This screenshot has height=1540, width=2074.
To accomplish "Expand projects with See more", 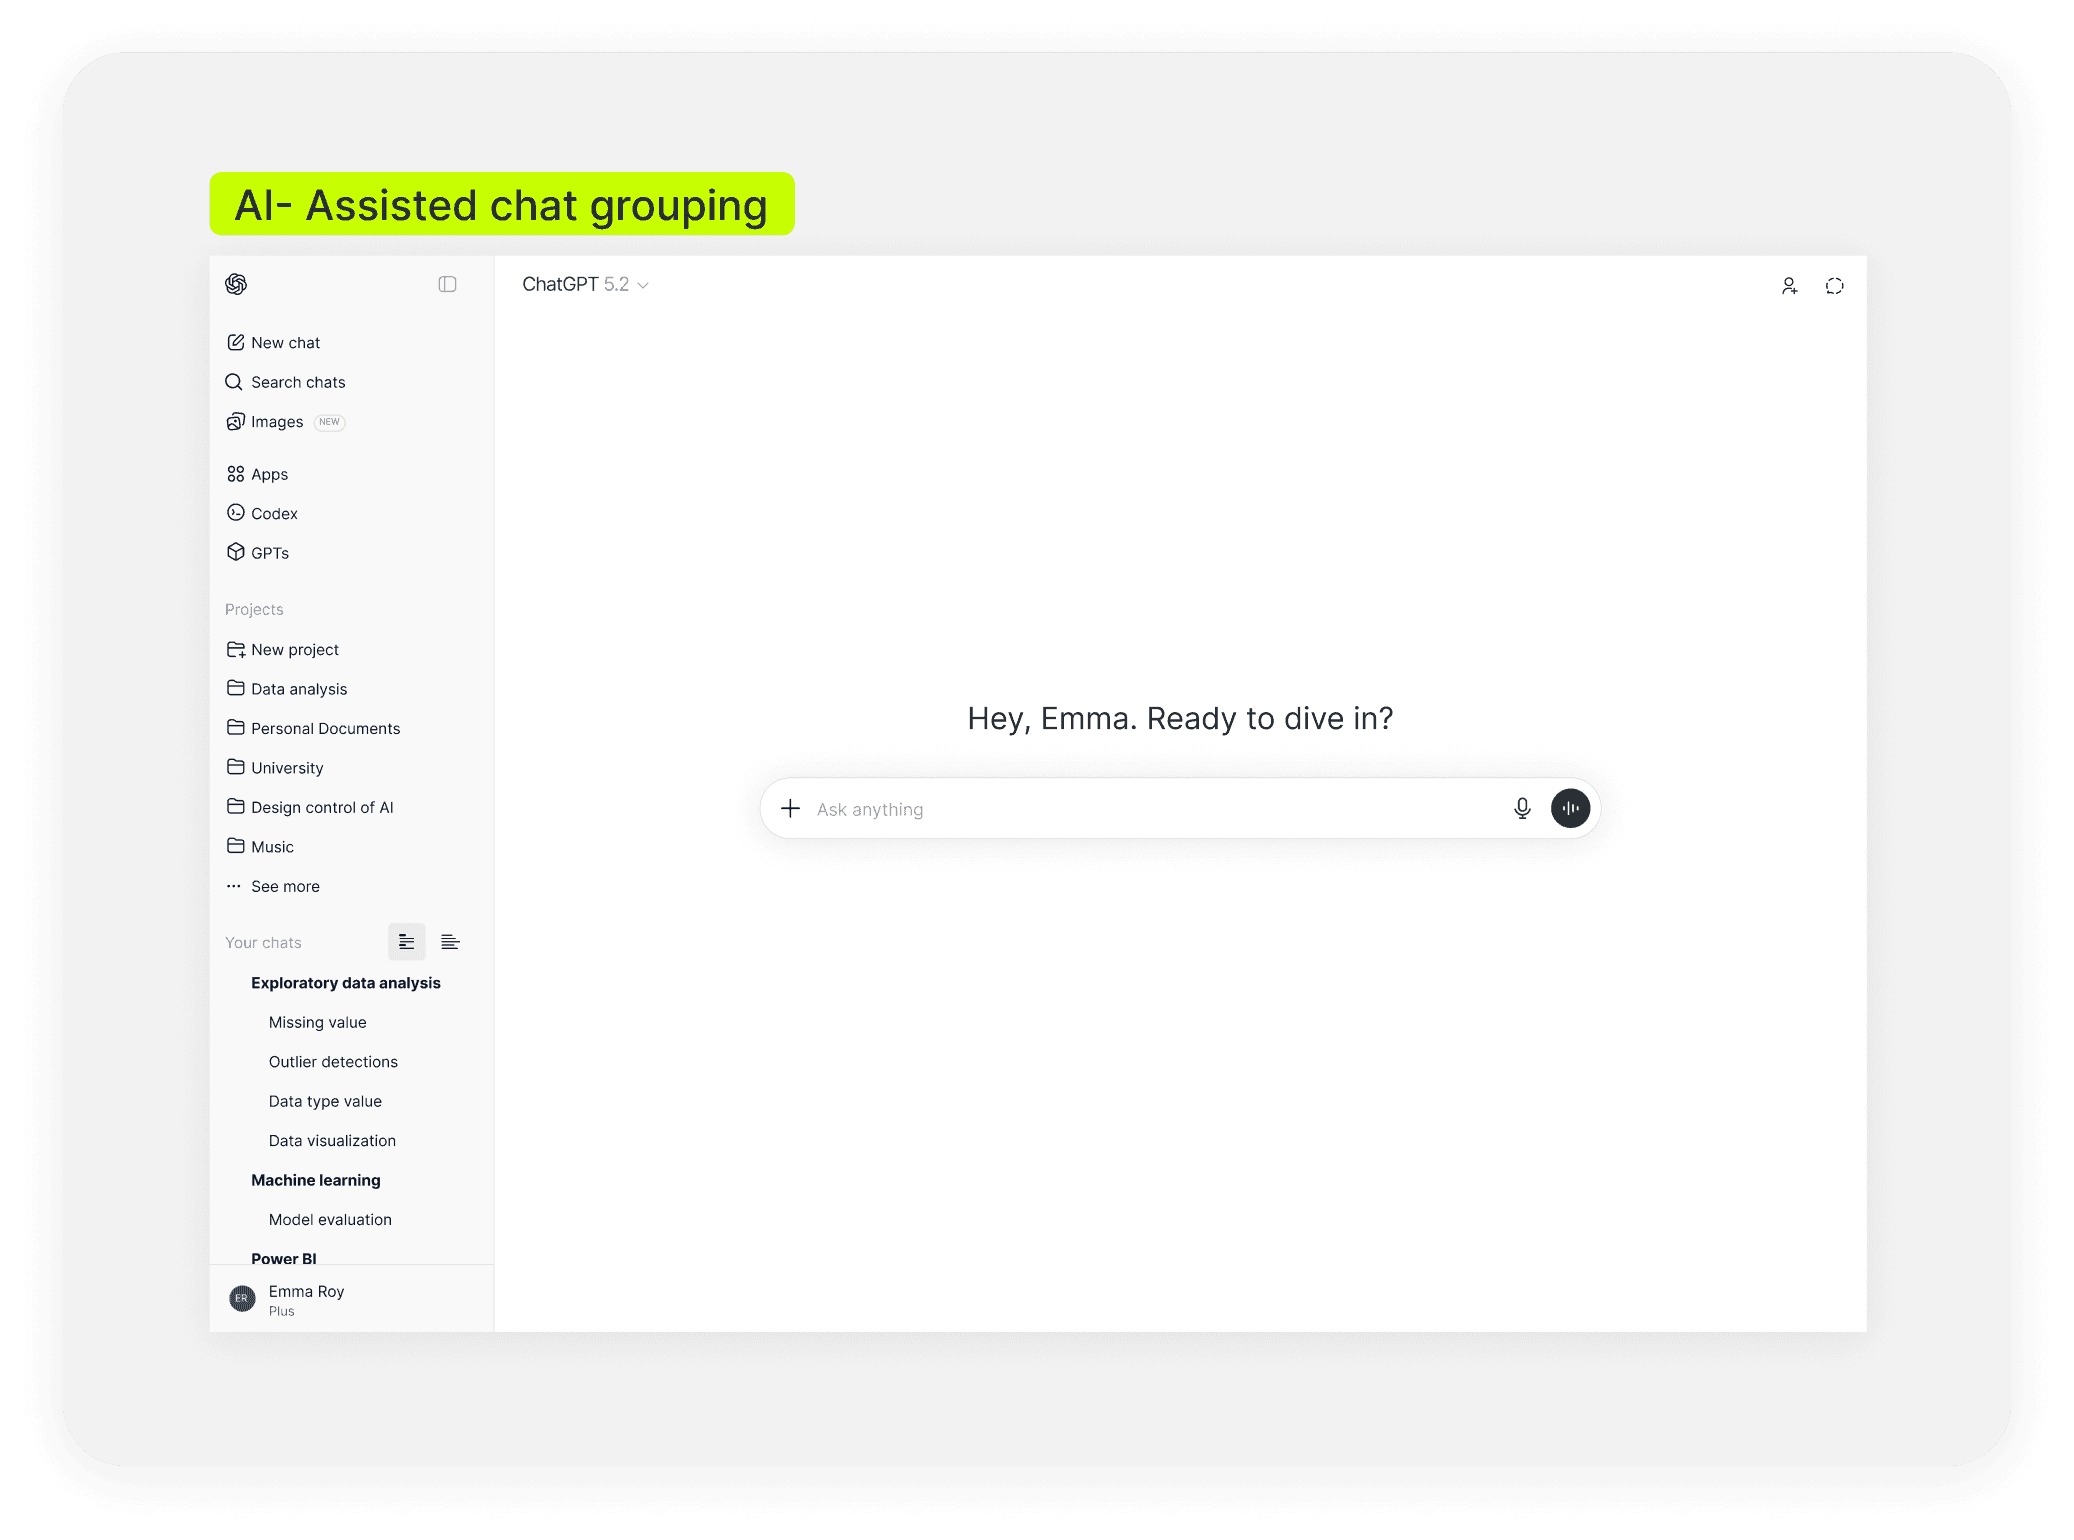I will pyautogui.click(x=284, y=886).
